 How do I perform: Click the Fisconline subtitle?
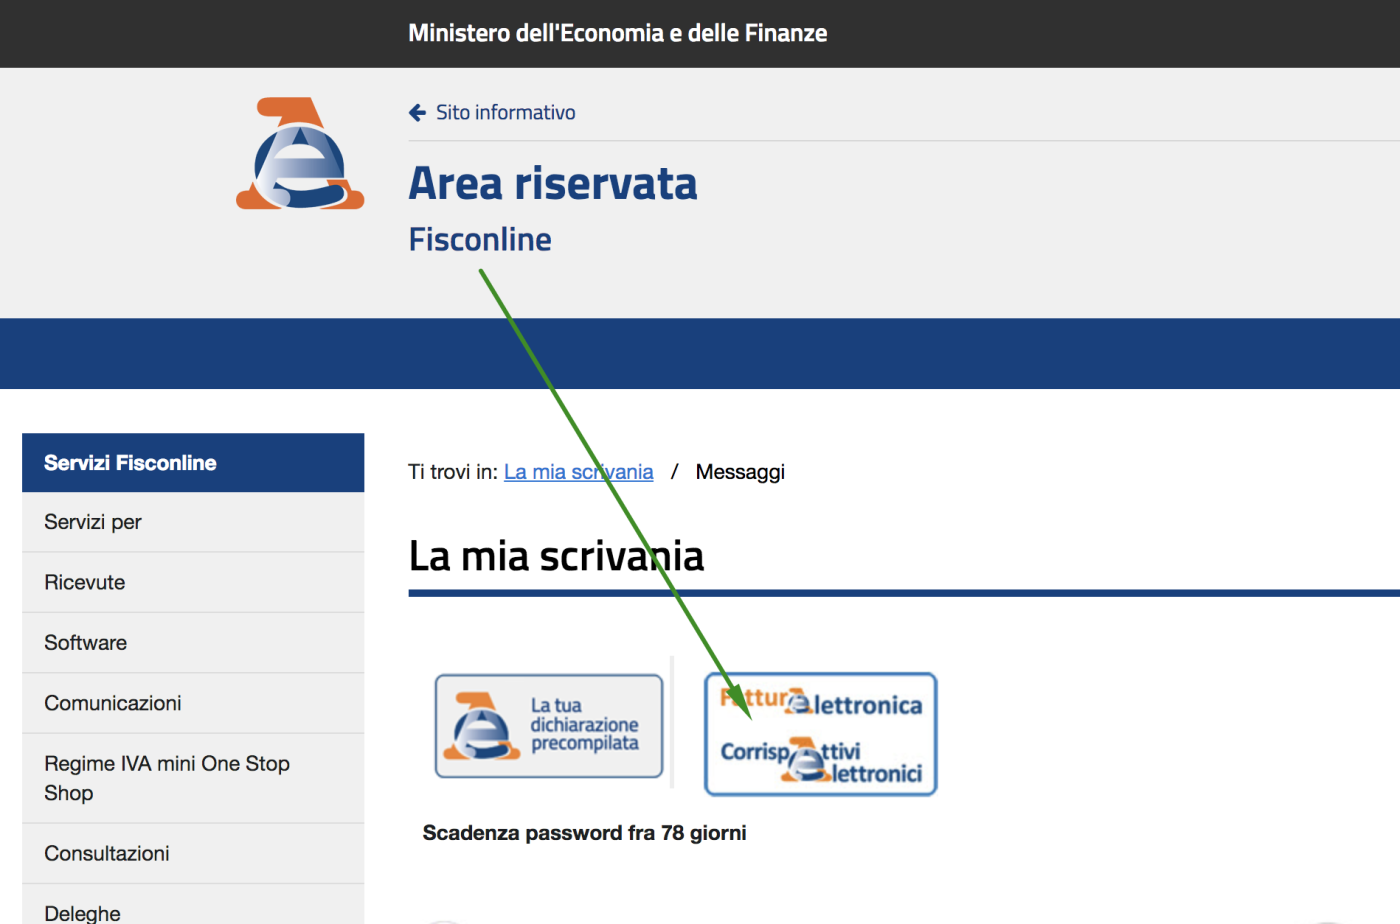coord(480,240)
